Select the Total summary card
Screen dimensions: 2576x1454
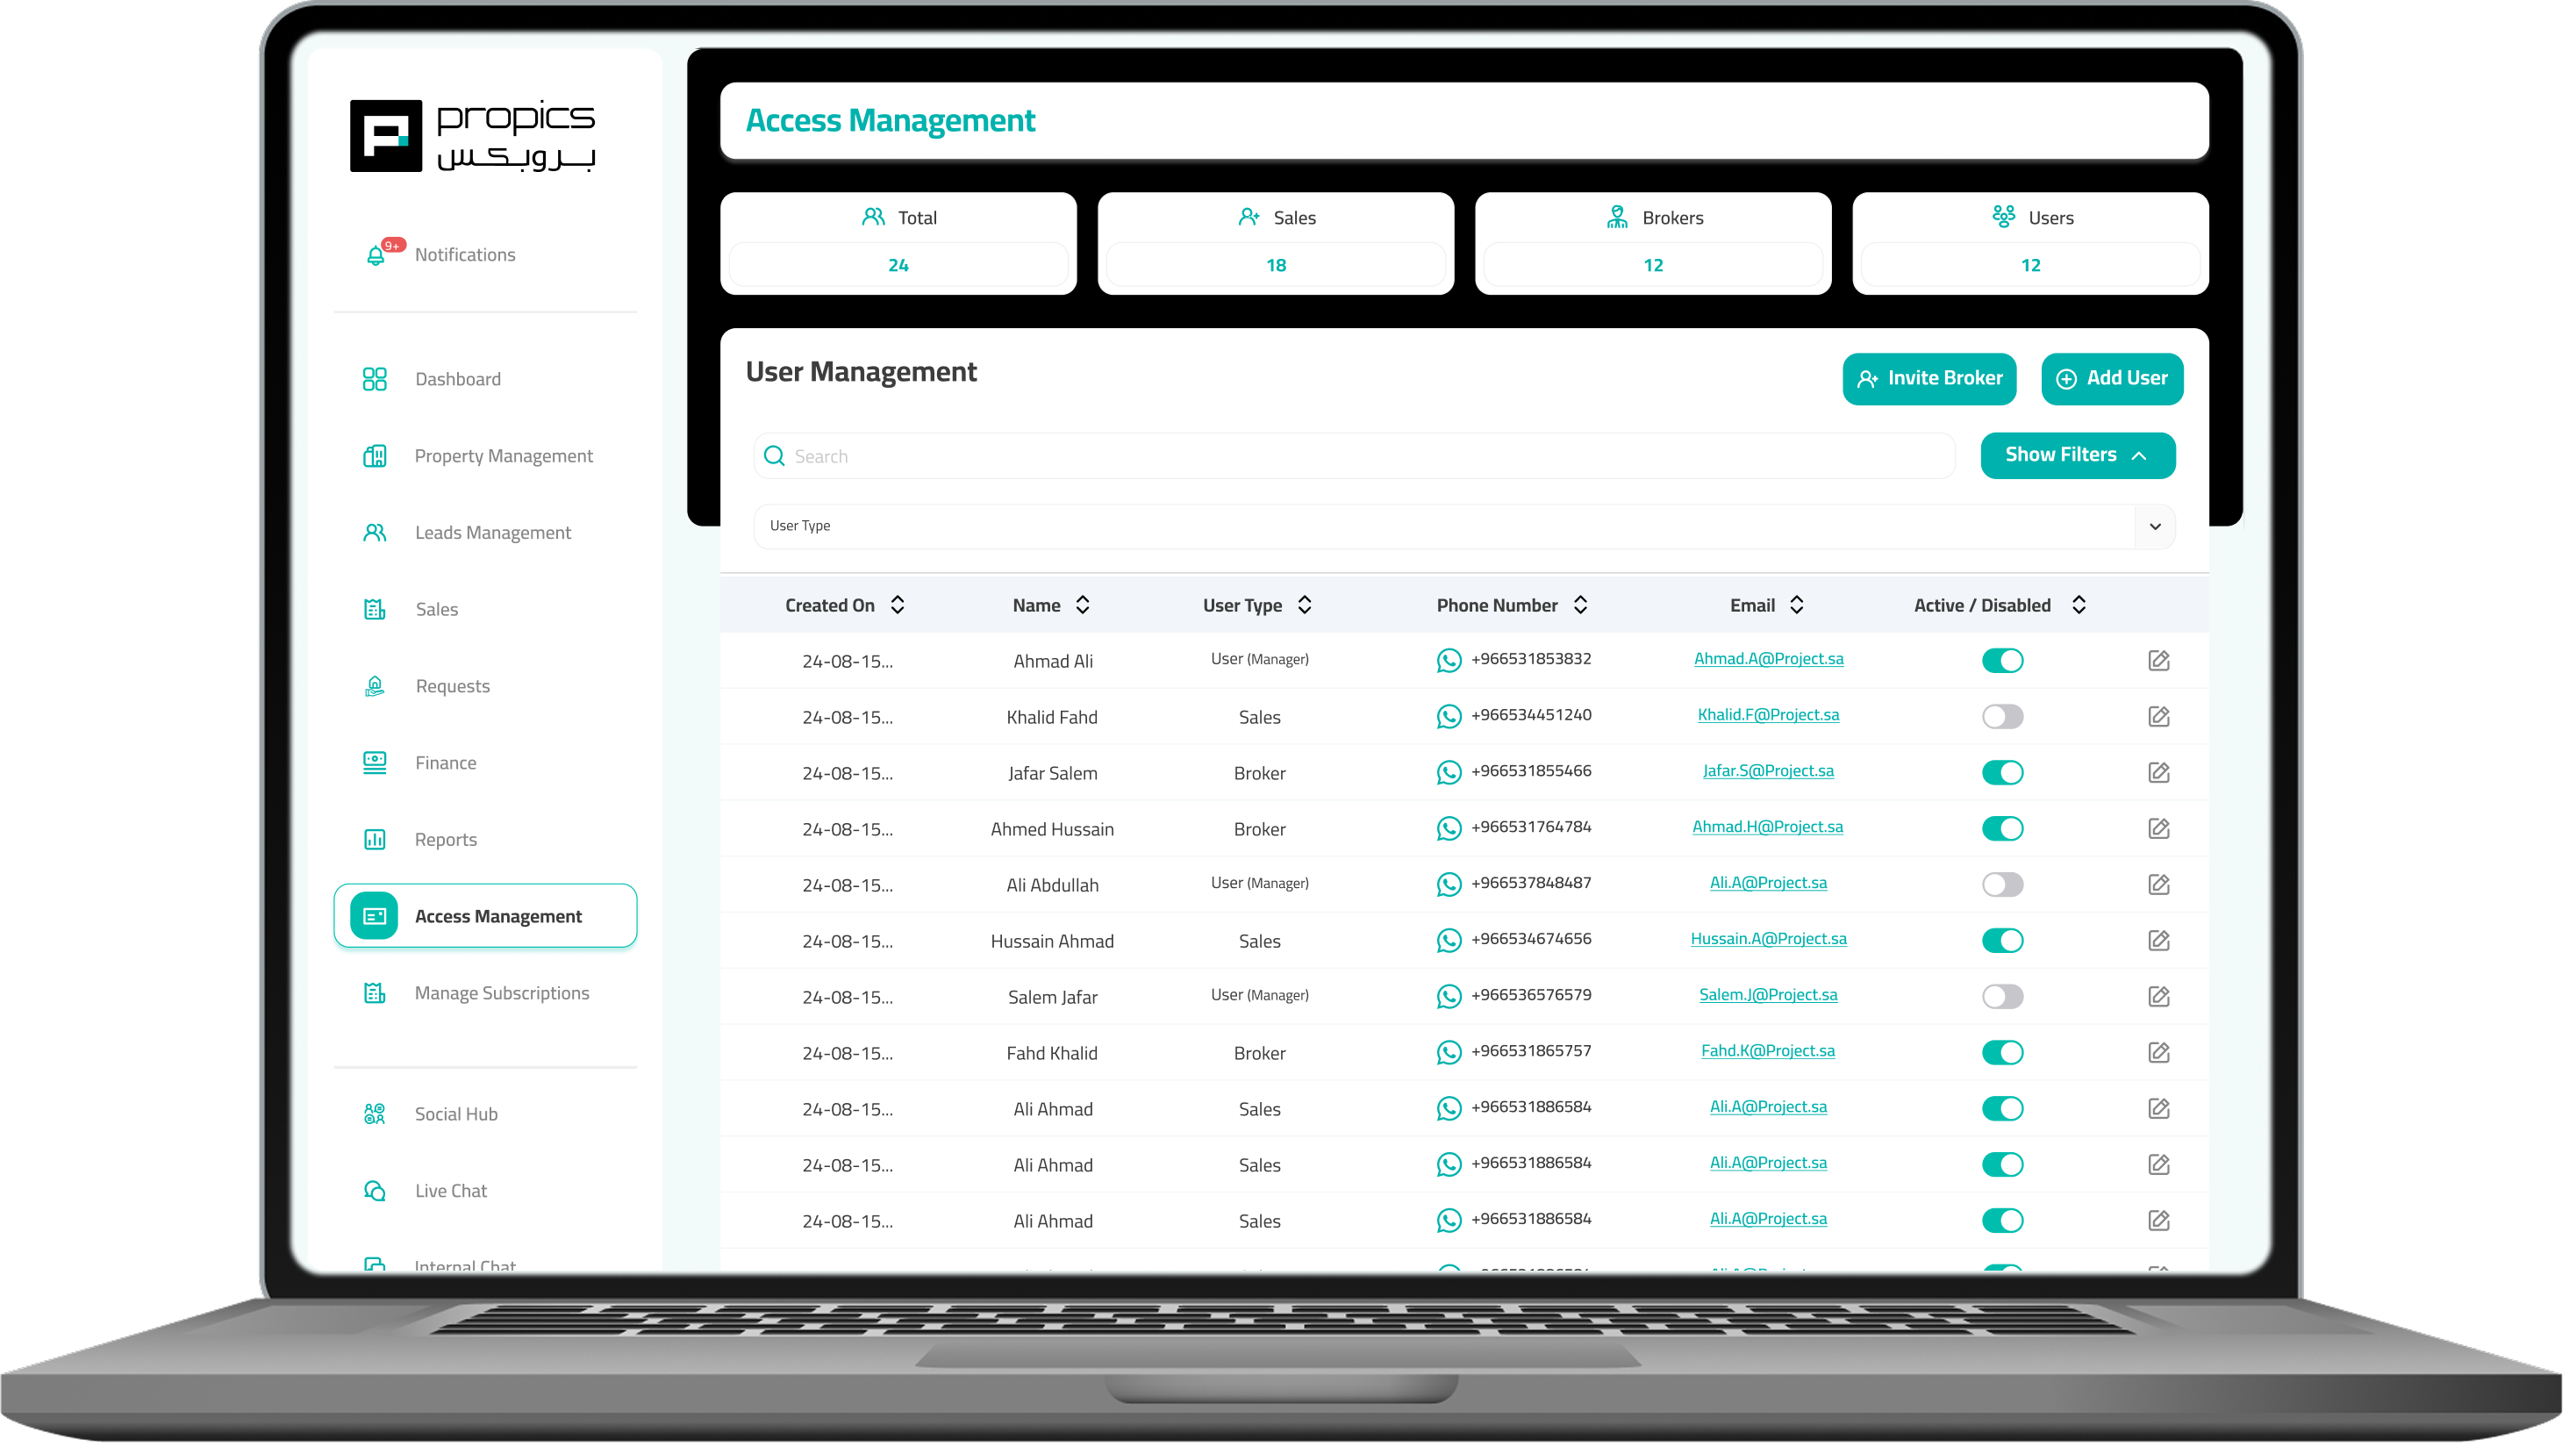900,244
